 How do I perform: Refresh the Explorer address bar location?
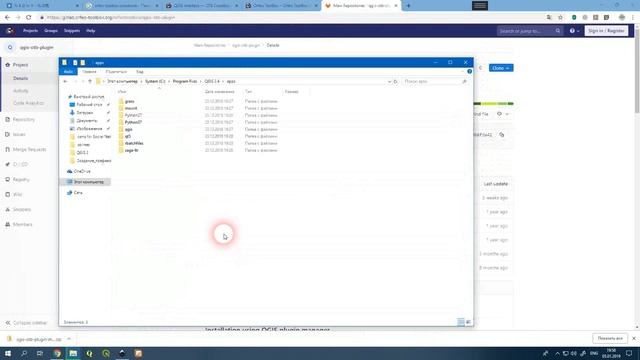395,82
